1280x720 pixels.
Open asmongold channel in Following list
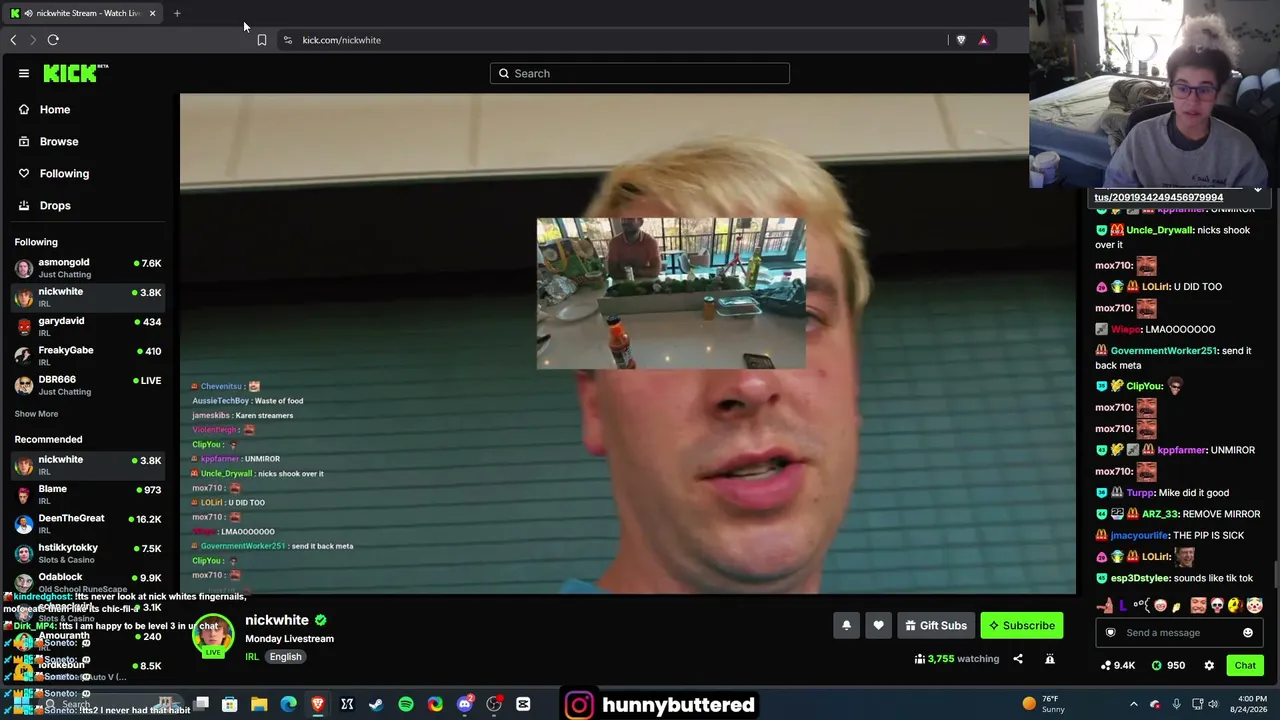point(88,268)
